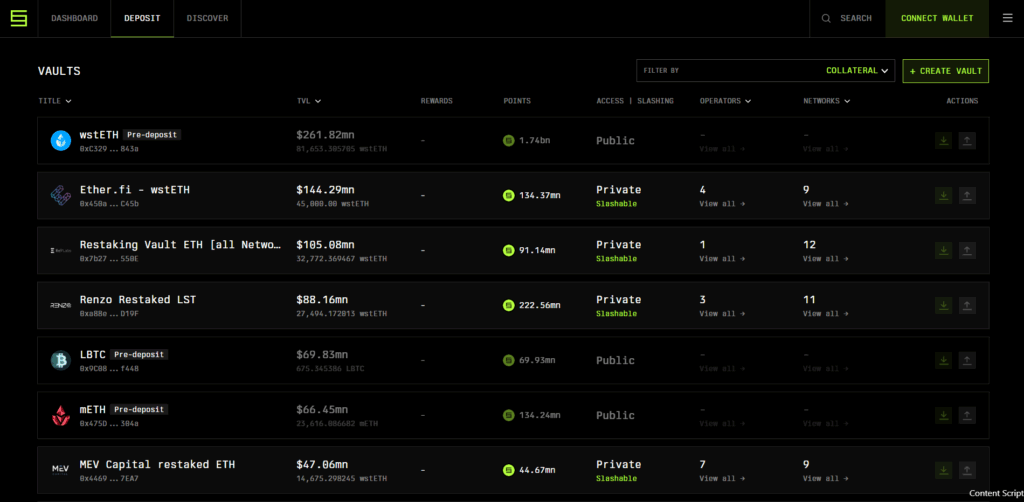This screenshot has height=502, width=1024.
Task: Click withdraw icon in Ether.fi row
Action: coord(967,195)
